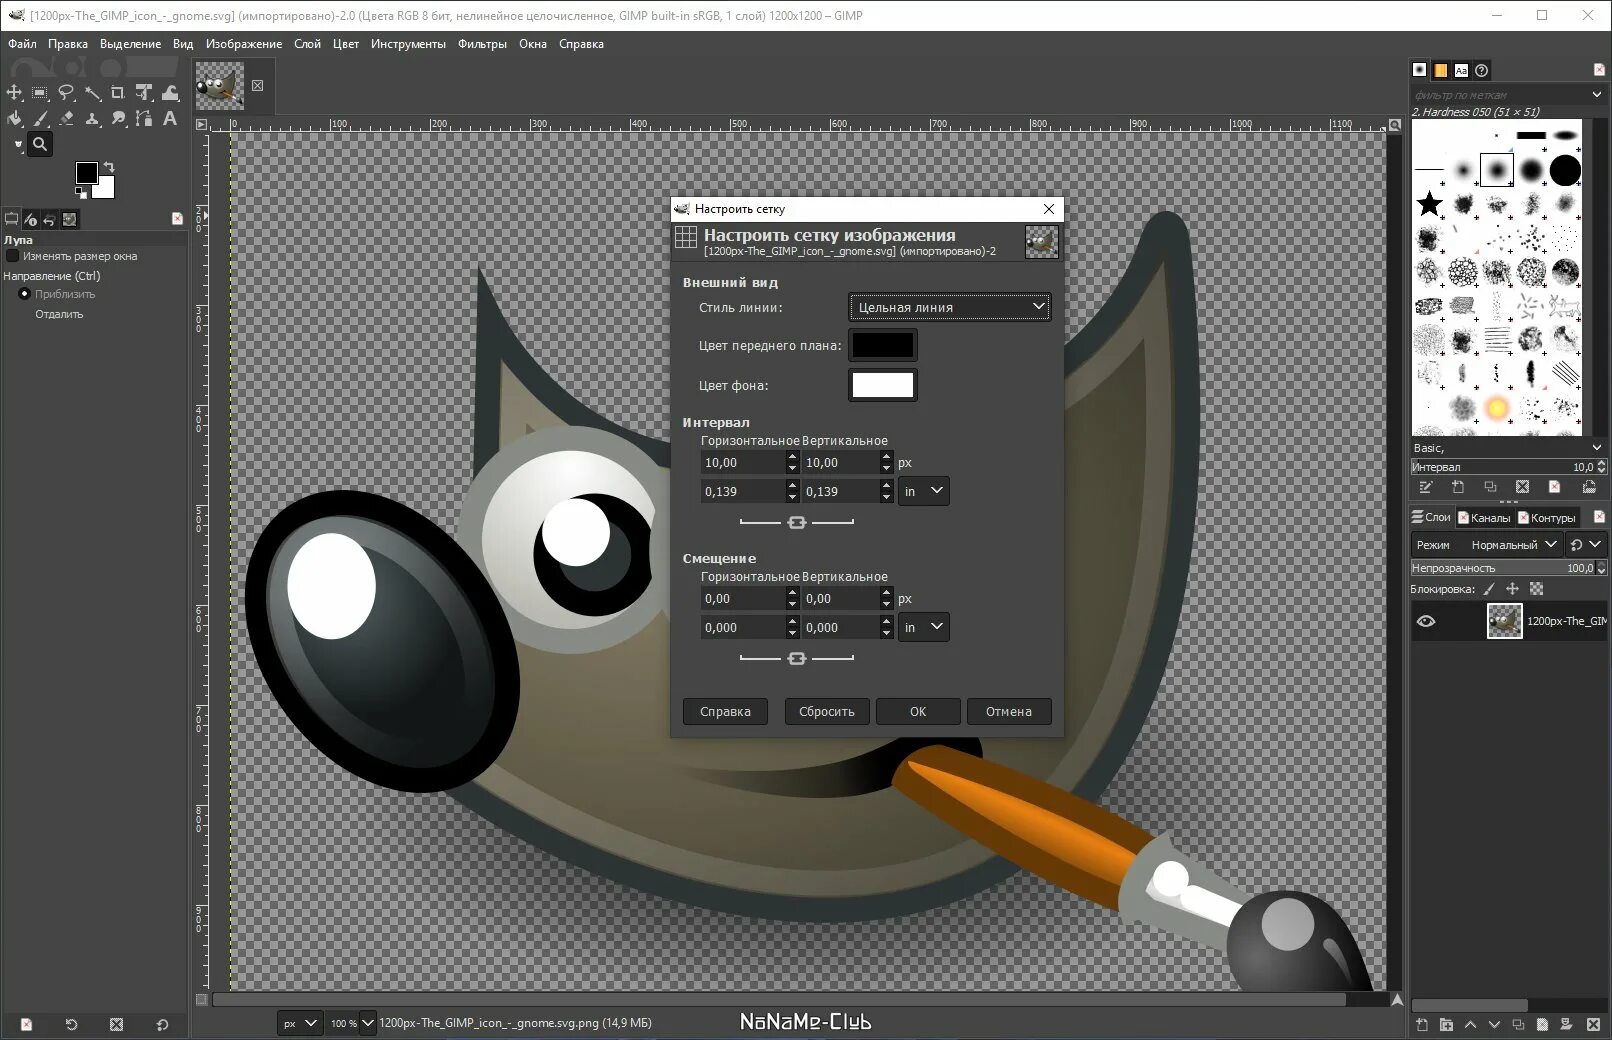This screenshot has width=1612, height=1040.
Task: Open the 'Стиль линии' dropdown
Action: 950,307
